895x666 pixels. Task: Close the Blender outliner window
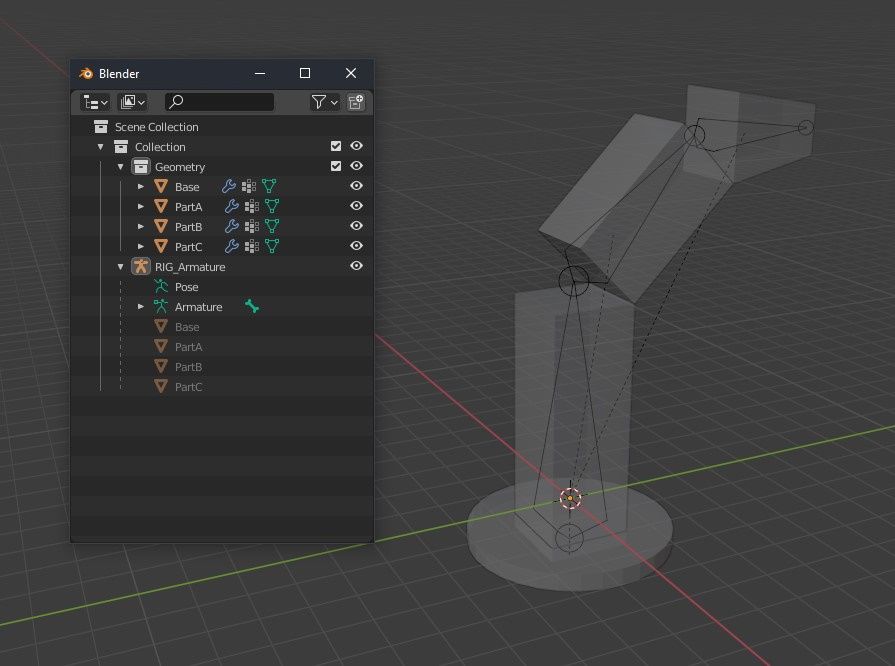(x=351, y=73)
